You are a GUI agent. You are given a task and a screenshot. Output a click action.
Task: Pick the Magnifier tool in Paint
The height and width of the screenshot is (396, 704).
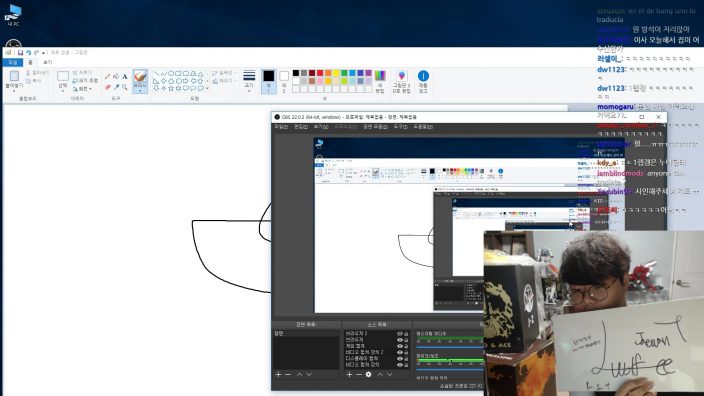tap(124, 87)
